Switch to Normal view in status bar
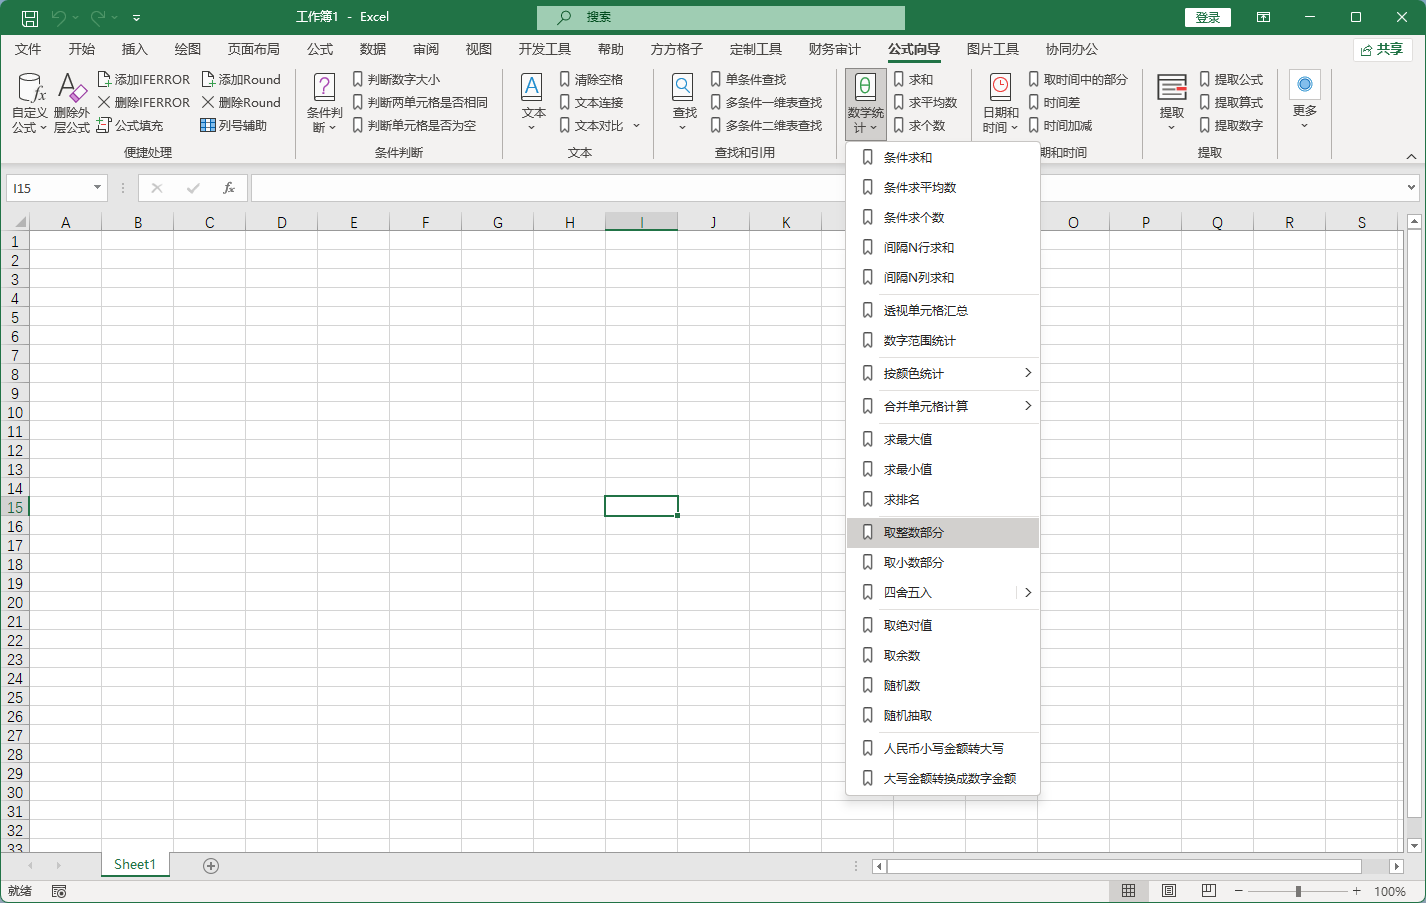The width and height of the screenshot is (1426, 903). click(1128, 891)
